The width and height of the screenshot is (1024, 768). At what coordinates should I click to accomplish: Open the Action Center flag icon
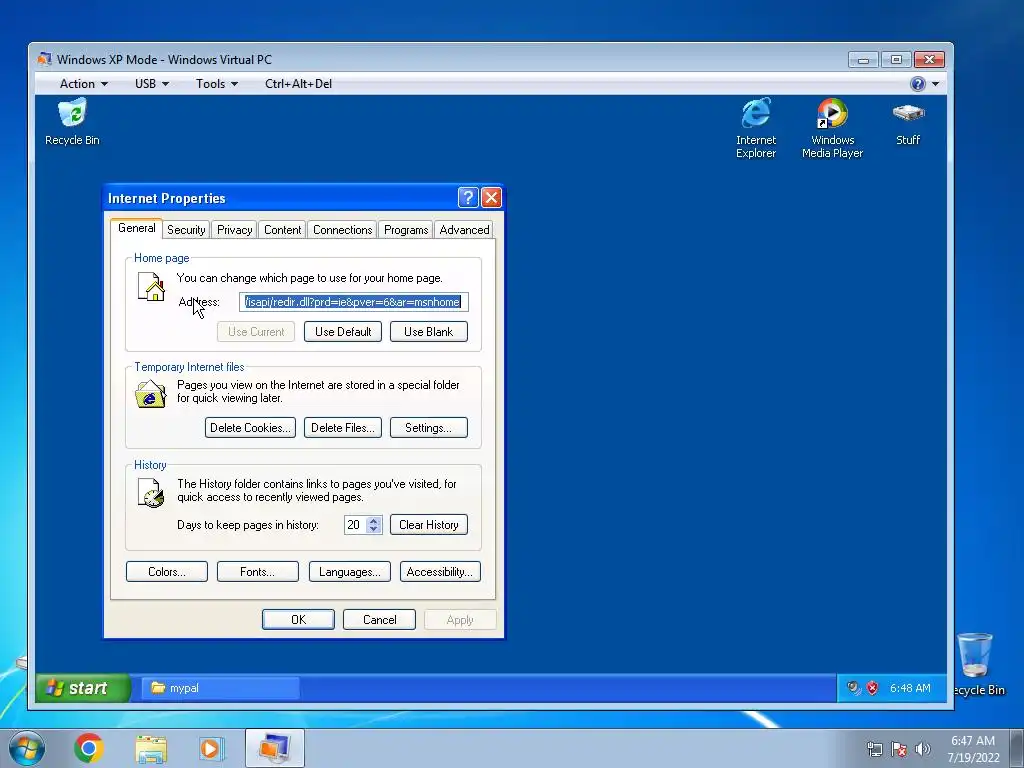coord(899,749)
